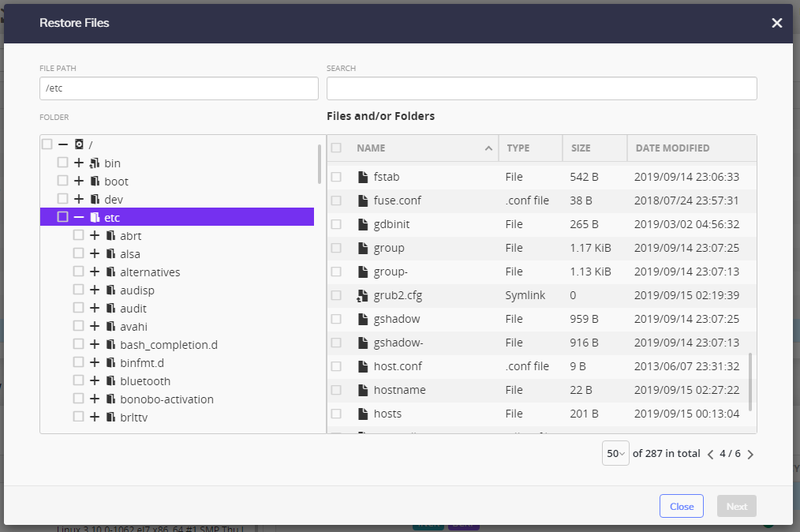Open the 50 per page dropdown

[x=615, y=453]
